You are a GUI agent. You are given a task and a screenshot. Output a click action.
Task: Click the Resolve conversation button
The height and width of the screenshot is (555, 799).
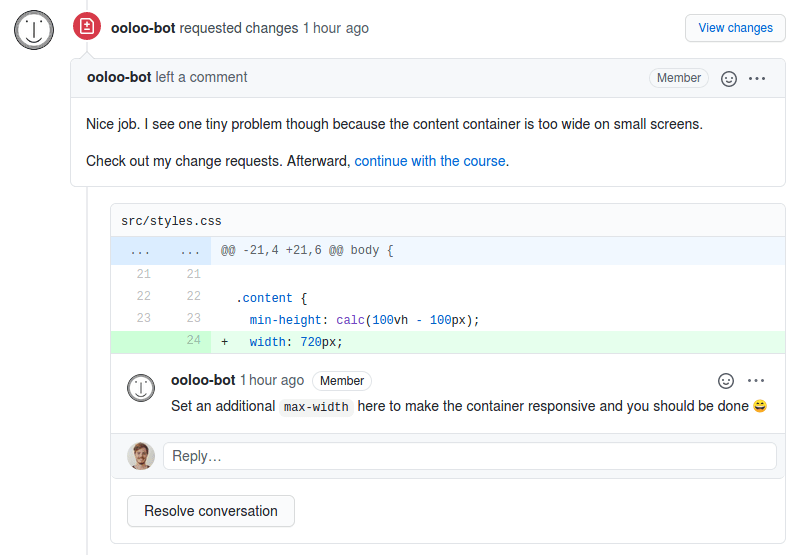pos(210,511)
